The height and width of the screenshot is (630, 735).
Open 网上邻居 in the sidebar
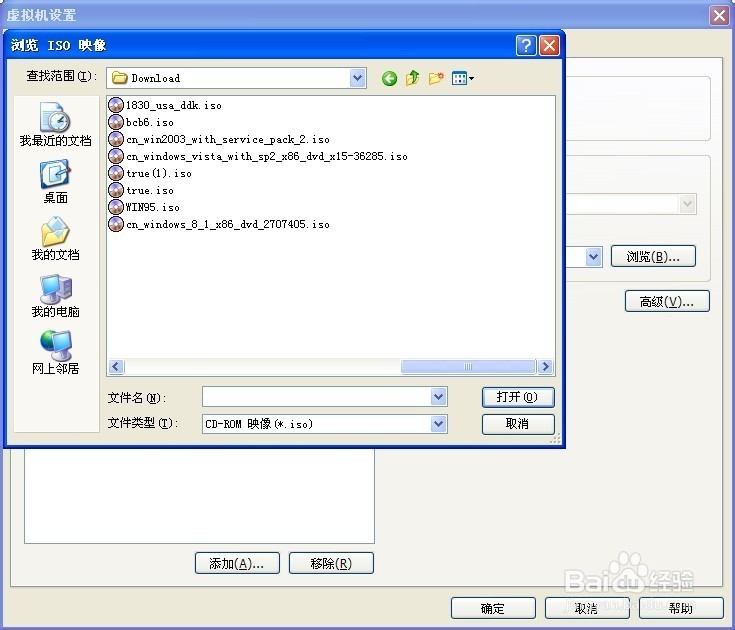click(55, 352)
